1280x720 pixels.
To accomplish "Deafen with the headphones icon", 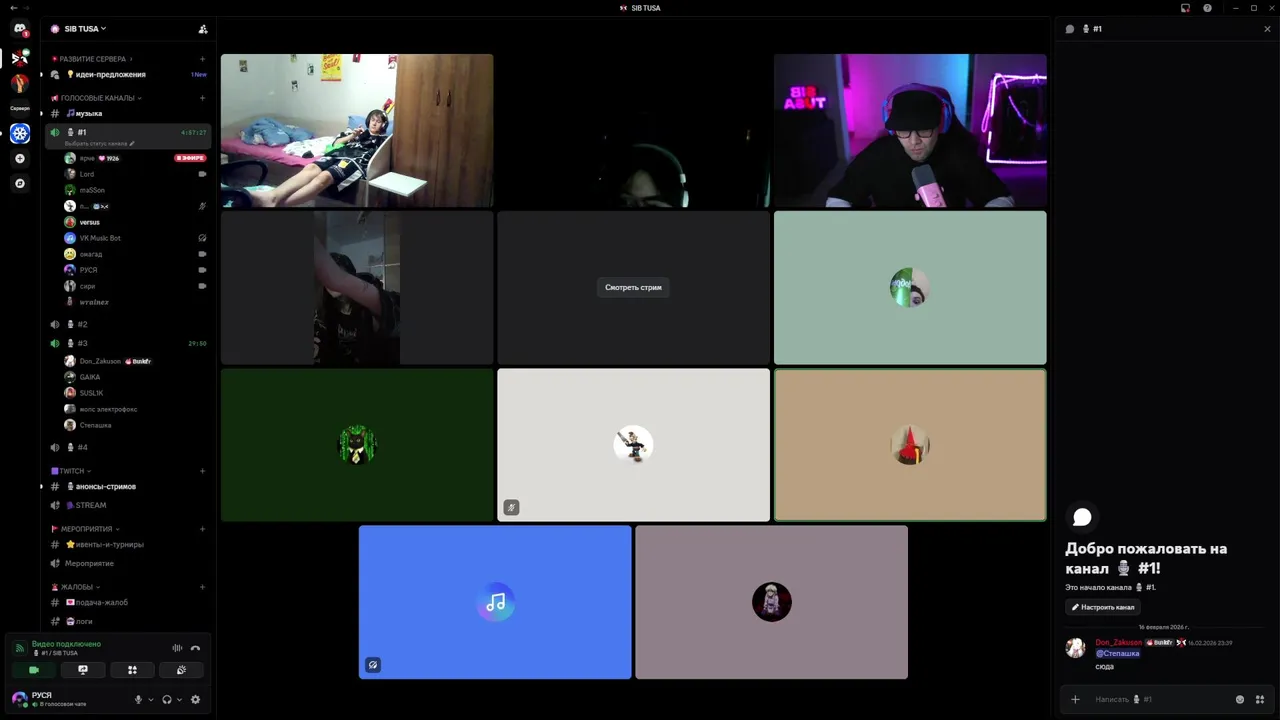I will (x=167, y=699).
